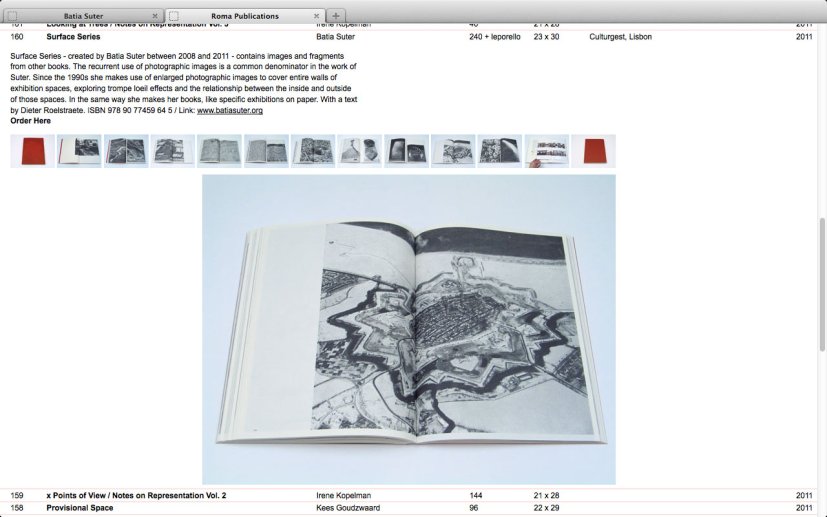This screenshot has height=517, width=827.
Task: Select seventh thumbnail of book spread
Action: point(313,151)
